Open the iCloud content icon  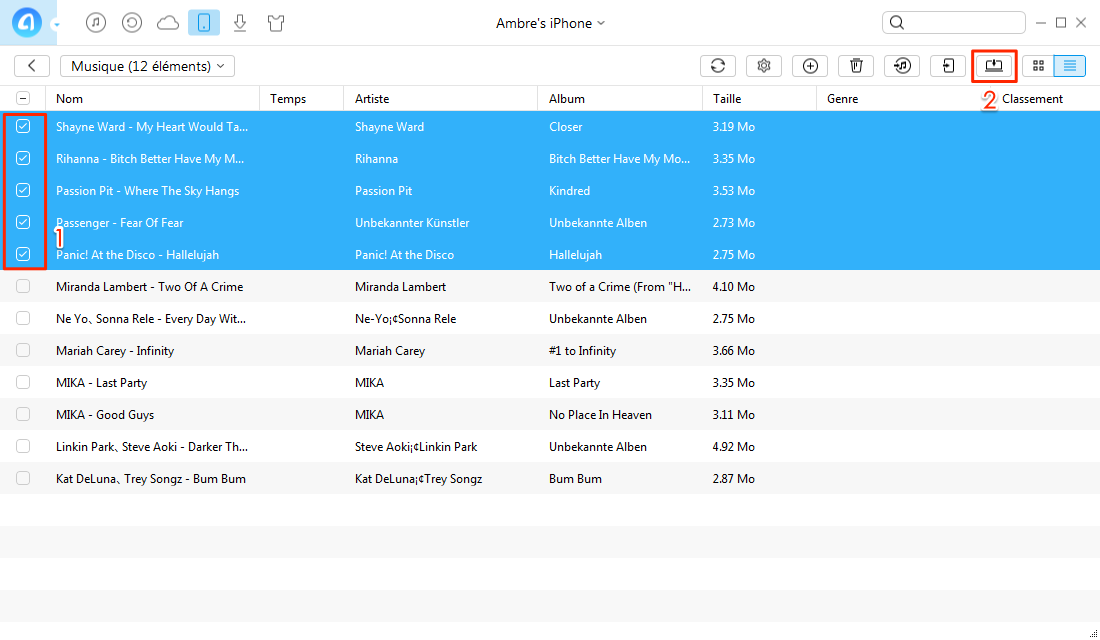(168, 23)
